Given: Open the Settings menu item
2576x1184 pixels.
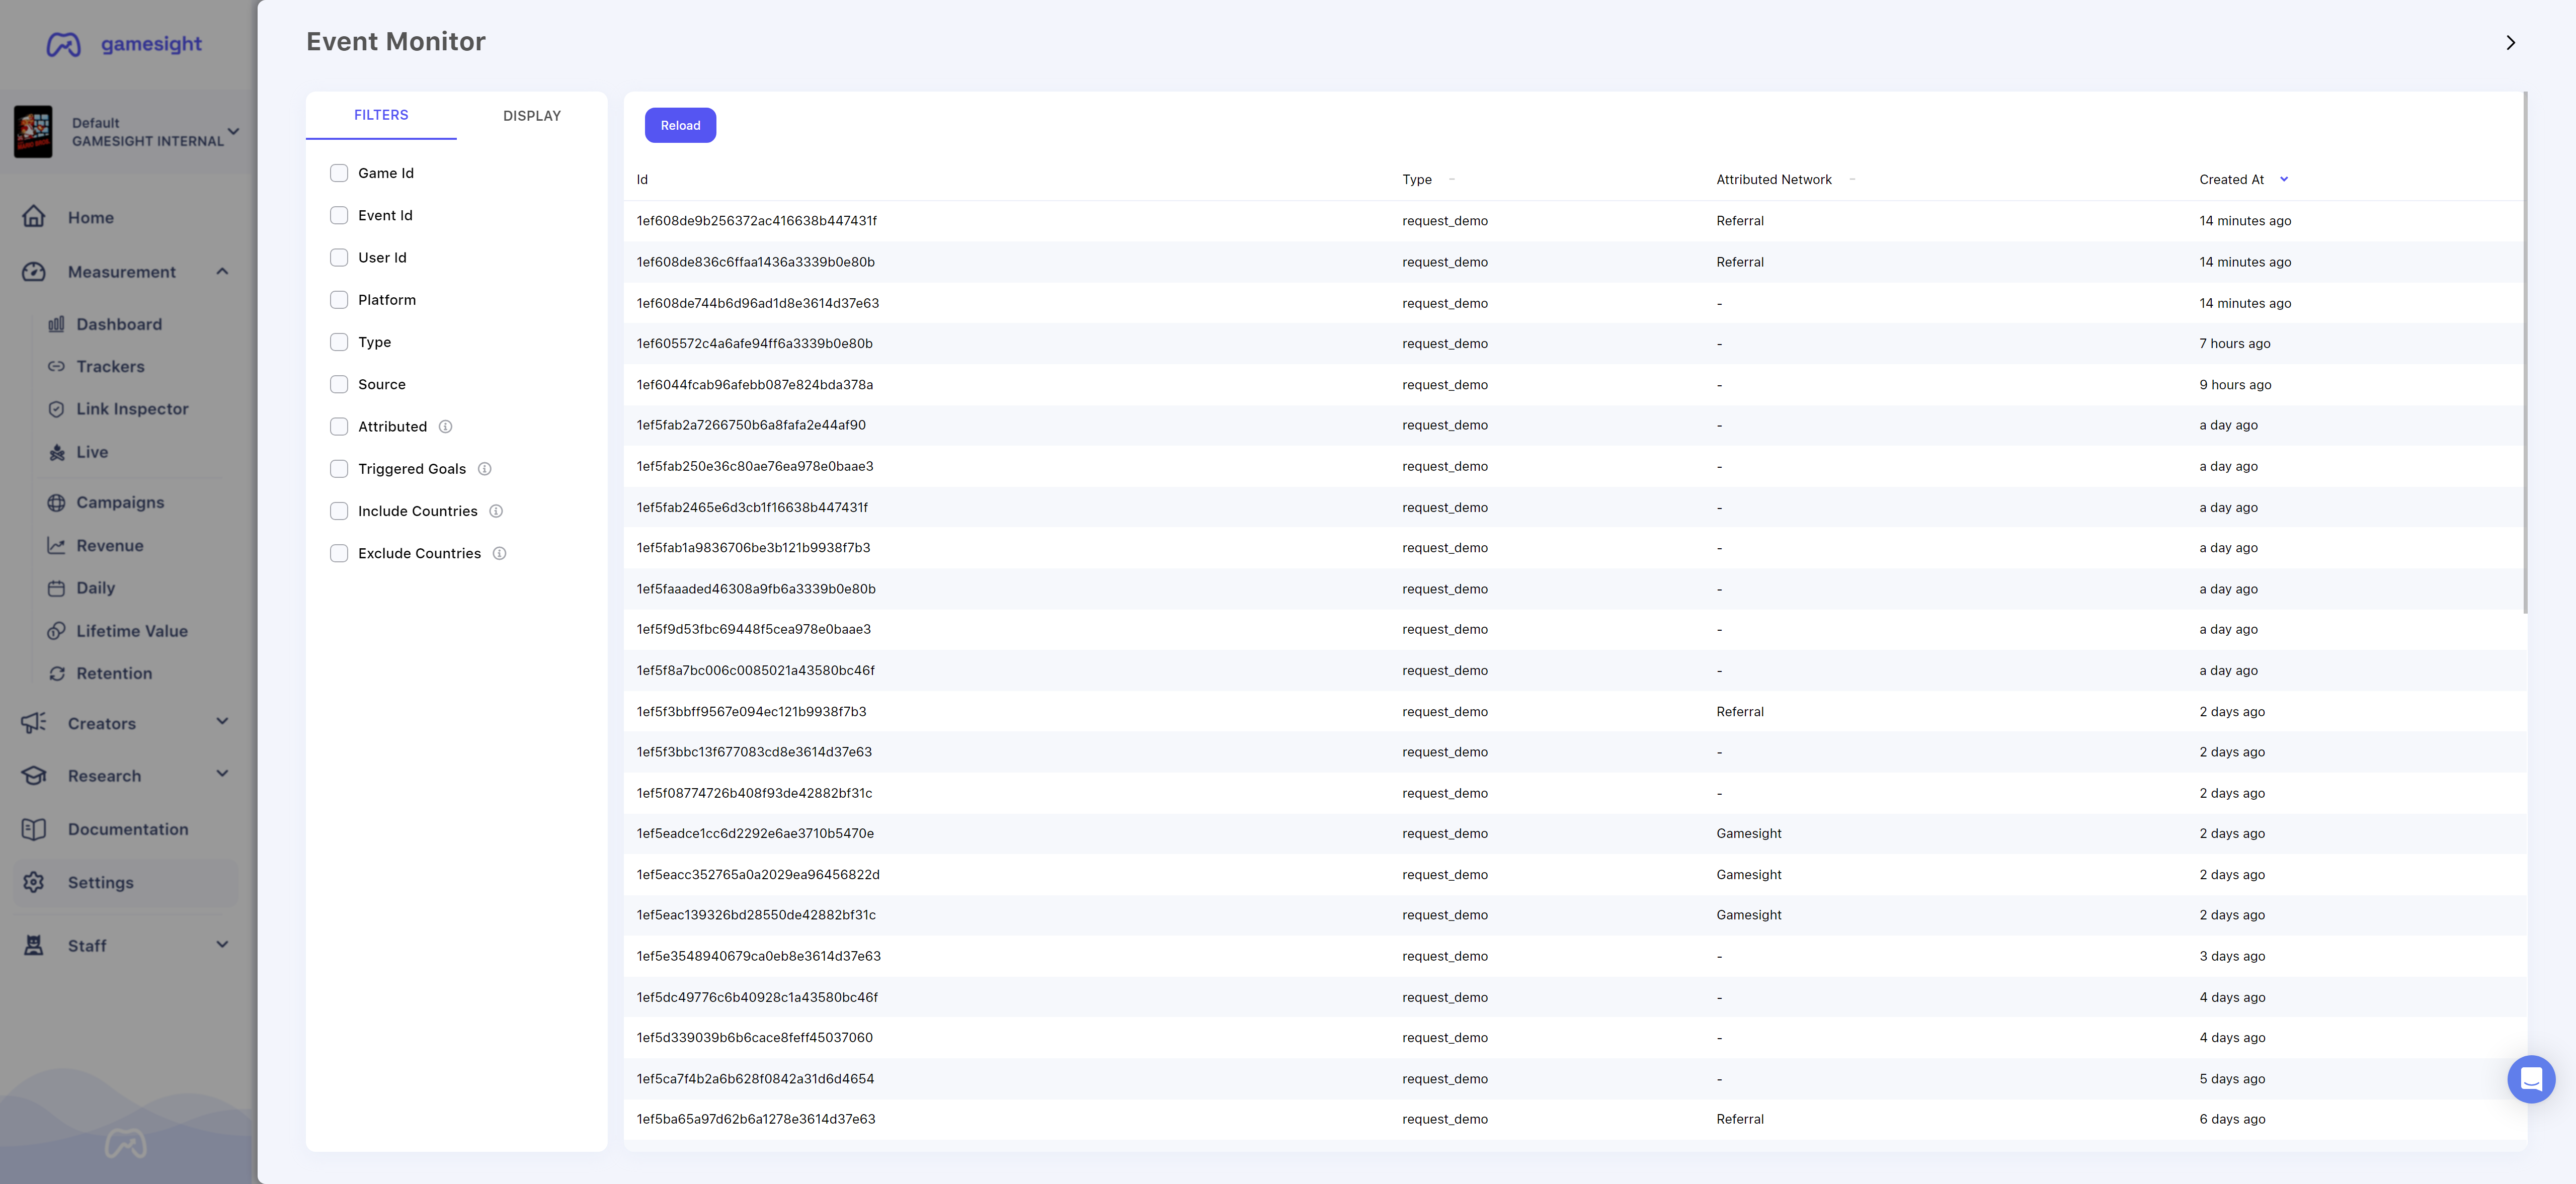Looking at the screenshot, I should point(126,883).
